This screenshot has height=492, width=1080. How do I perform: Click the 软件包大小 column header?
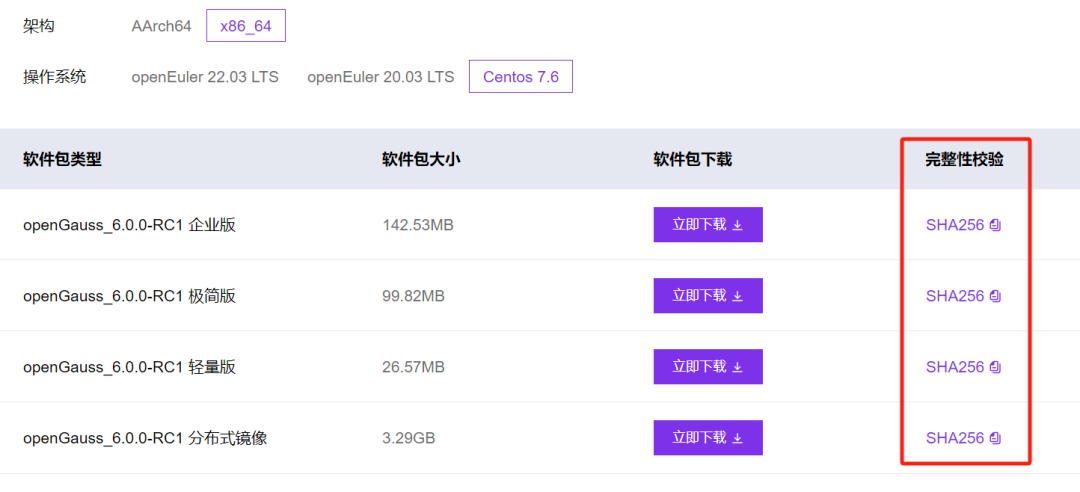421,159
